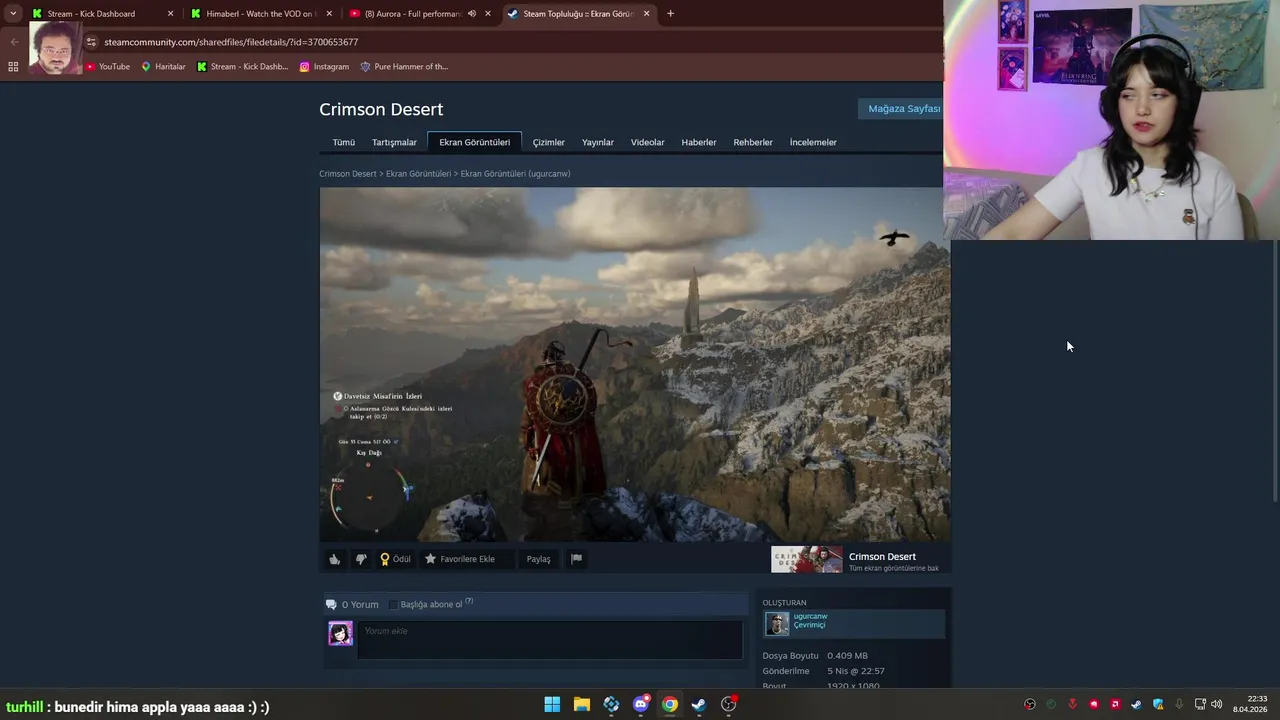Share the screenshot using Paylaş
This screenshot has height=720, width=1280.
tap(539, 559)
